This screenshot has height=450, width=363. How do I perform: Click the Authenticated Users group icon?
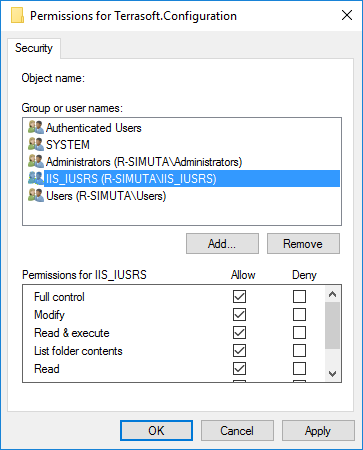[x=36, y=128]
